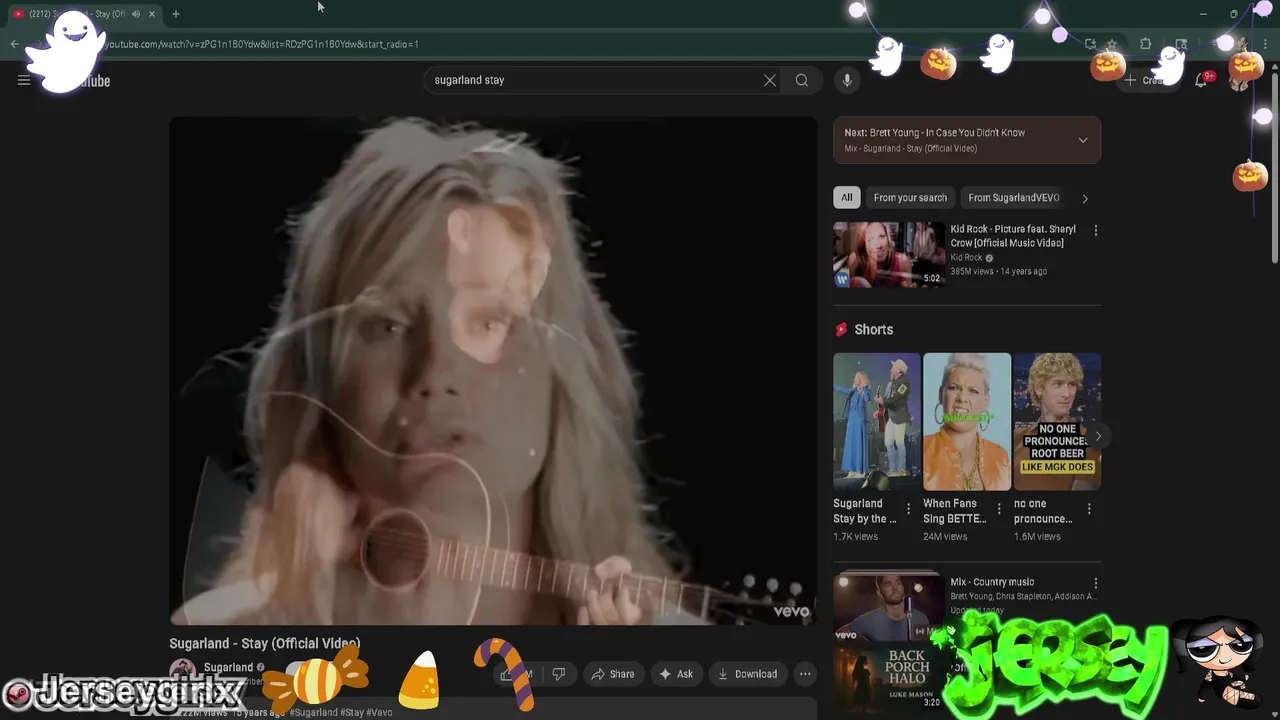1280x720 pixels.
Task: Click the Ask button
Action: 676,674
